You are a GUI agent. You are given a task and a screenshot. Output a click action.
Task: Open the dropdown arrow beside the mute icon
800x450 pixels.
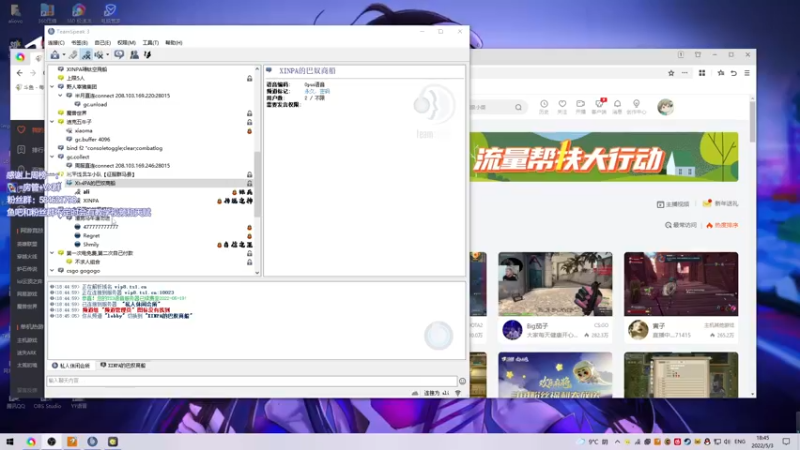pyautogui.click(x=108, y=55)
